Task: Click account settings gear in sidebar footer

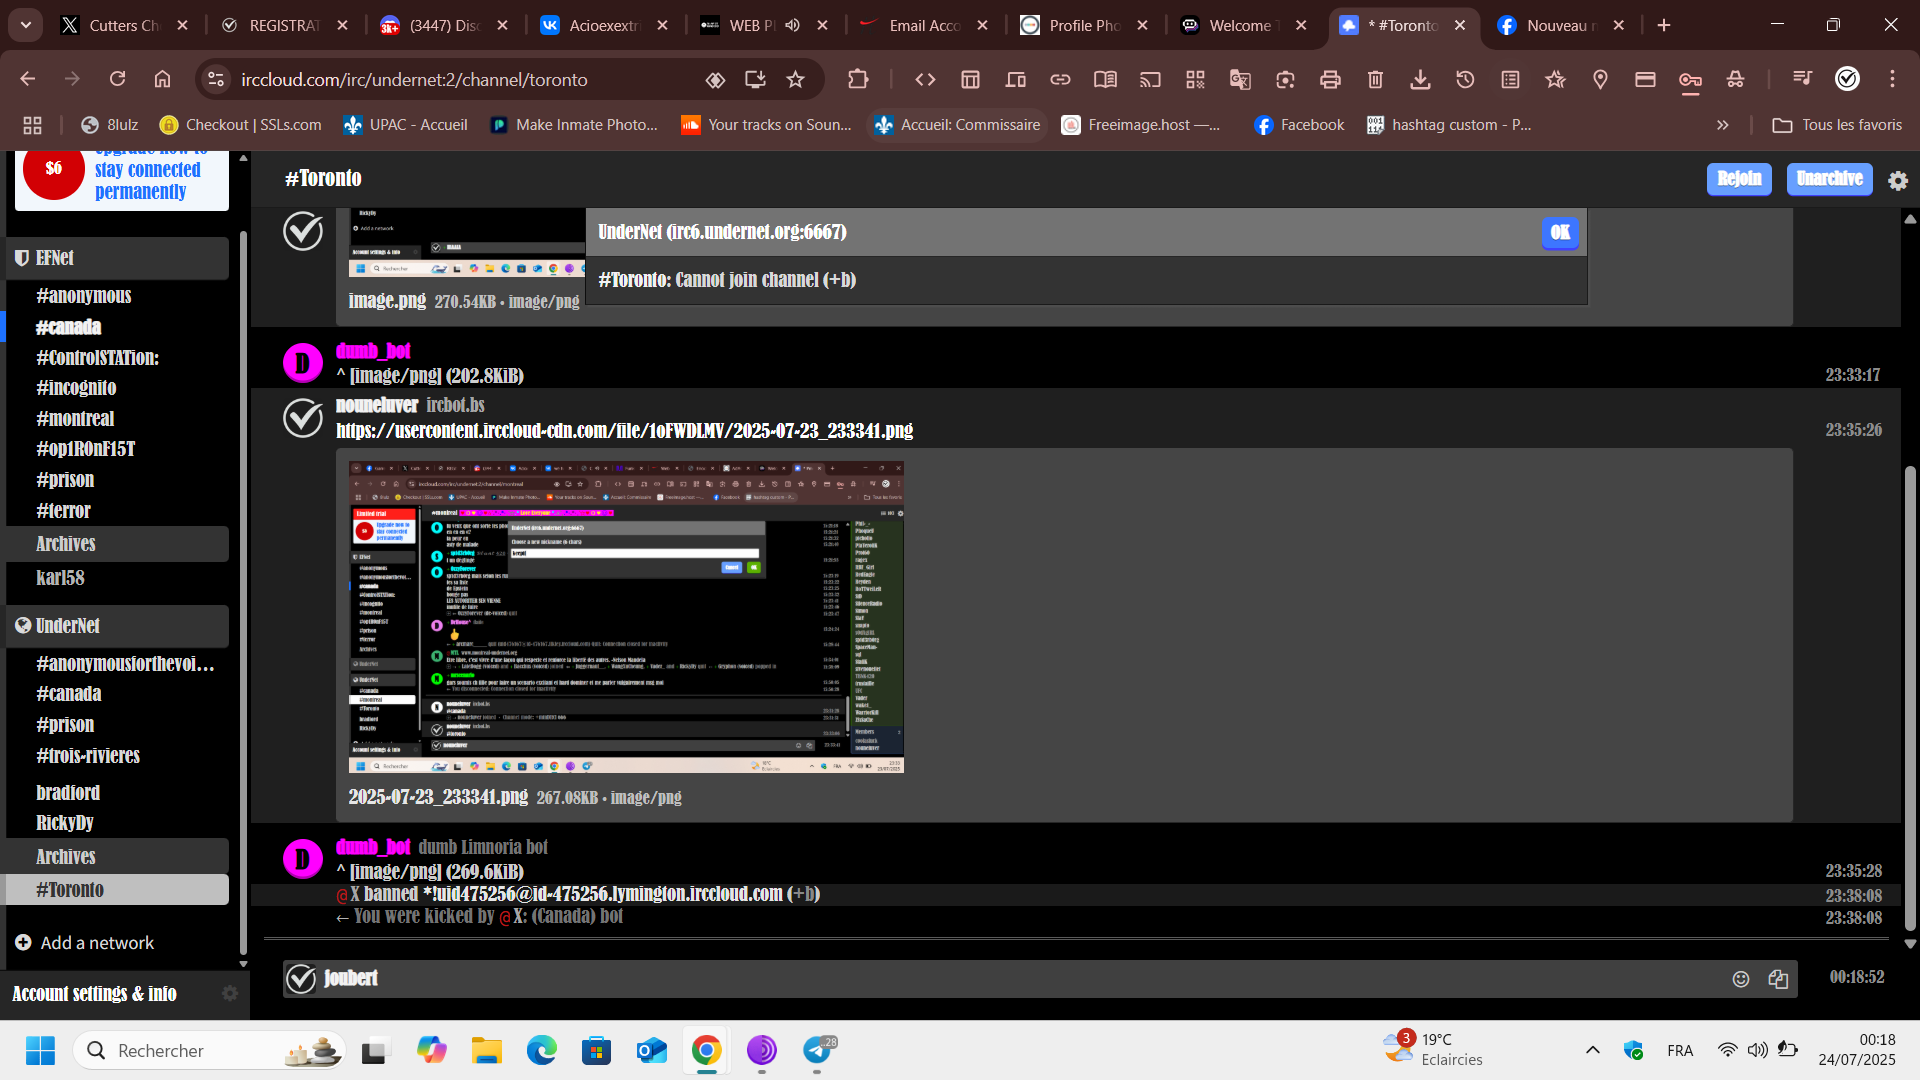Action: [229, 993]
